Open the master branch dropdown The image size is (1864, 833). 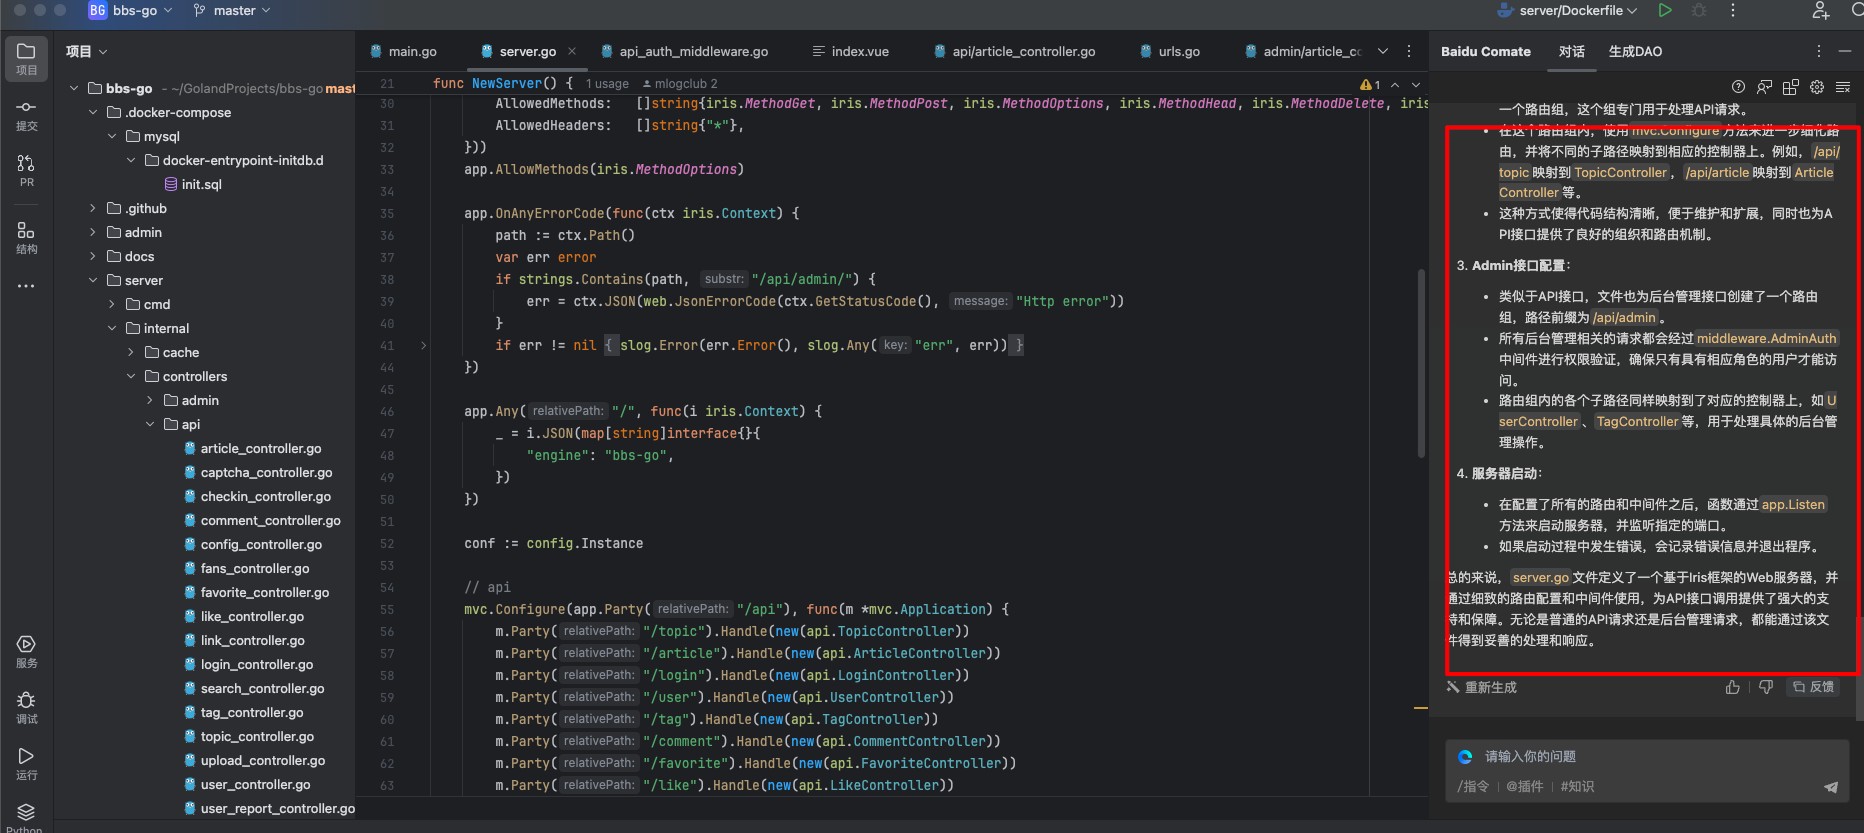point(232,10)
